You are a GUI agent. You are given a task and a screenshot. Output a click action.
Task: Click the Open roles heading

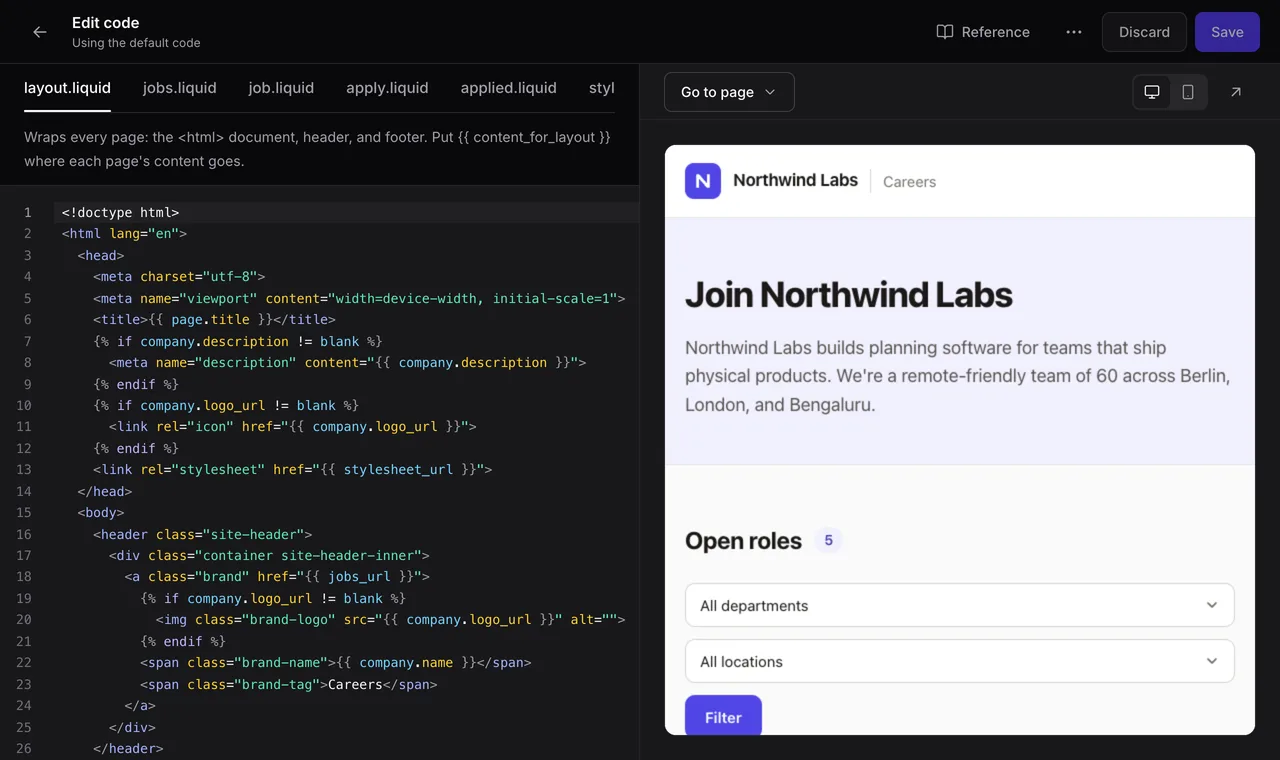pos(743,541)
